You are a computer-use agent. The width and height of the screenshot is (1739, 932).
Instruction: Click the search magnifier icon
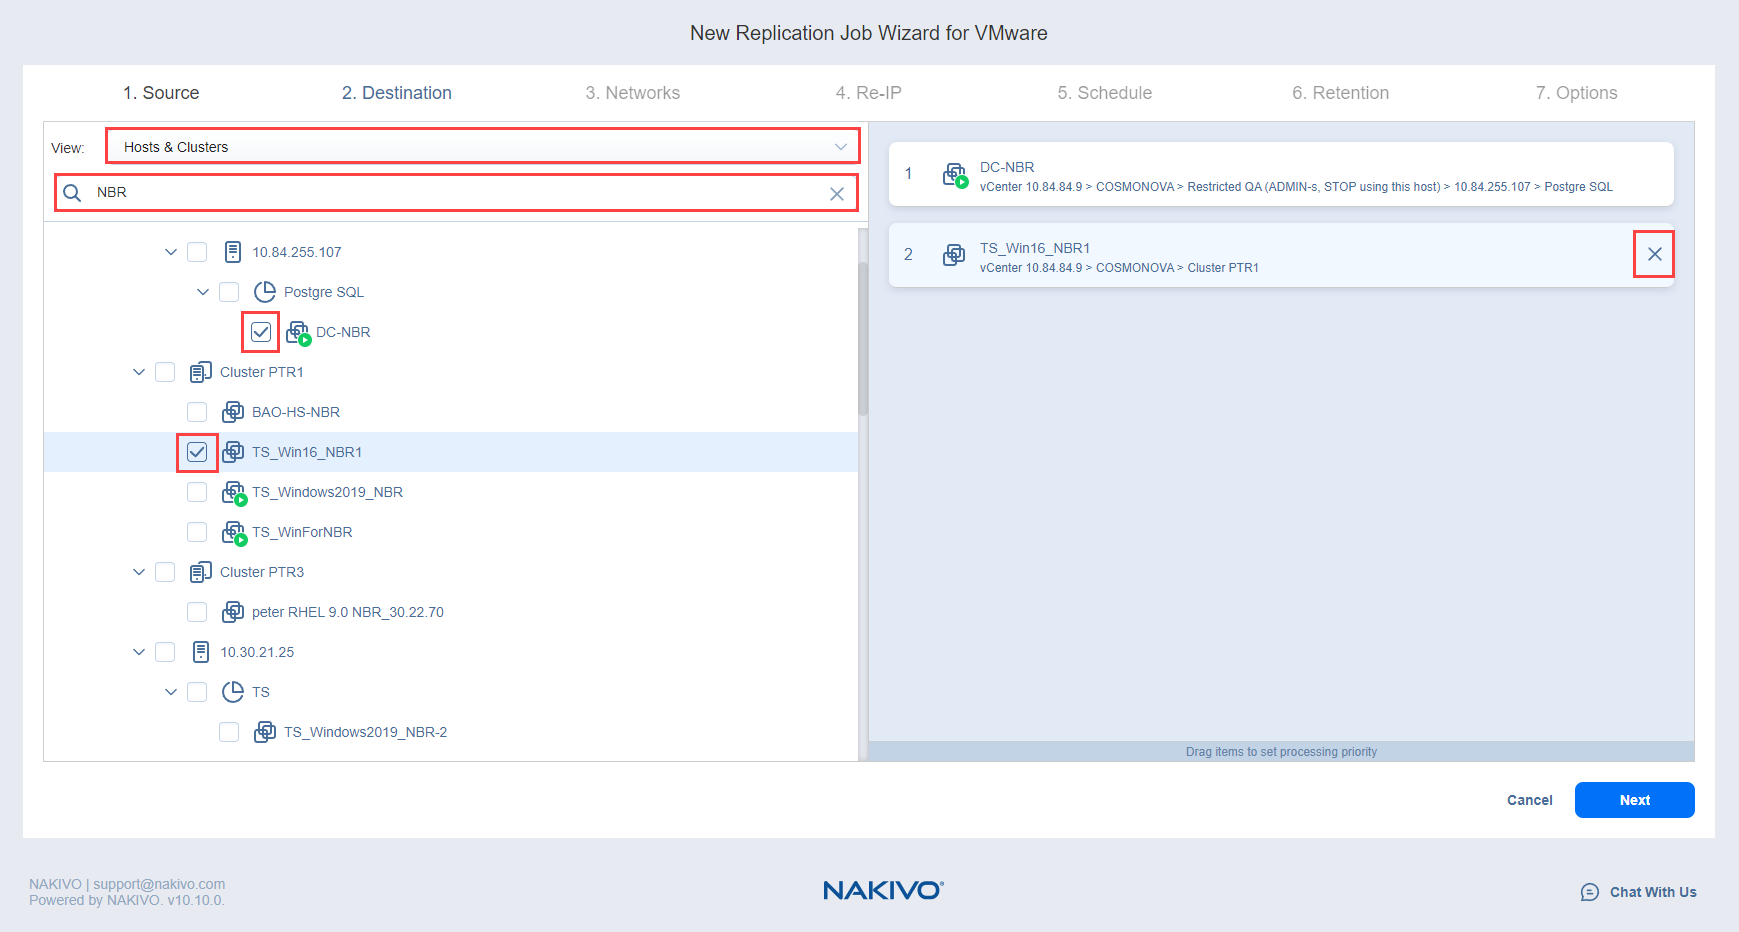72,193
